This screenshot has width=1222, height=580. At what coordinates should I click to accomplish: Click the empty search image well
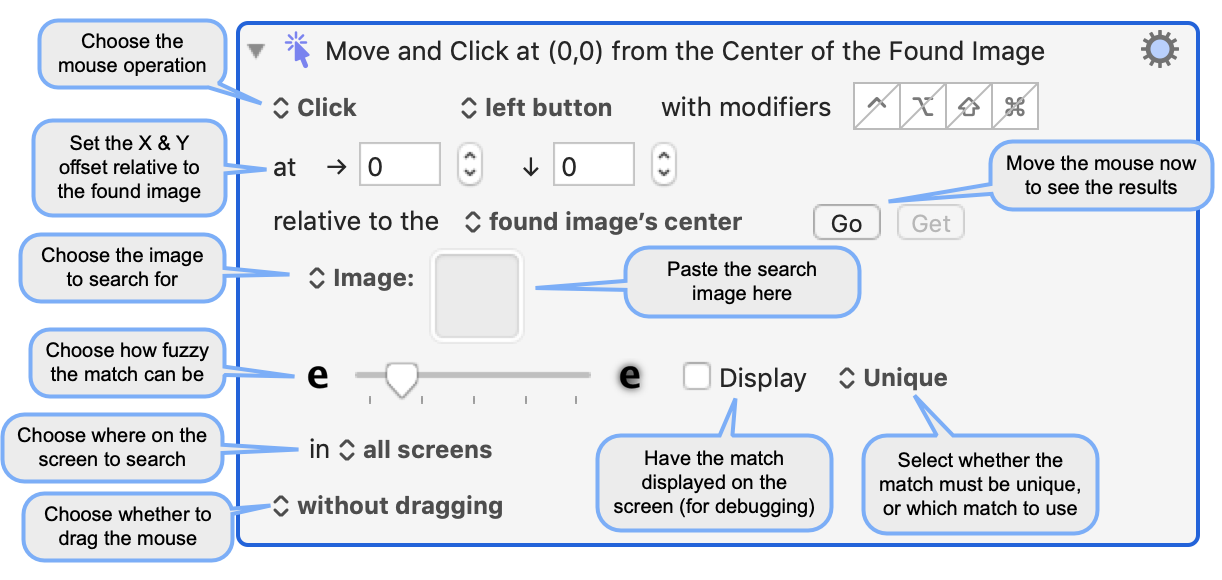click(x=476, y=296)
